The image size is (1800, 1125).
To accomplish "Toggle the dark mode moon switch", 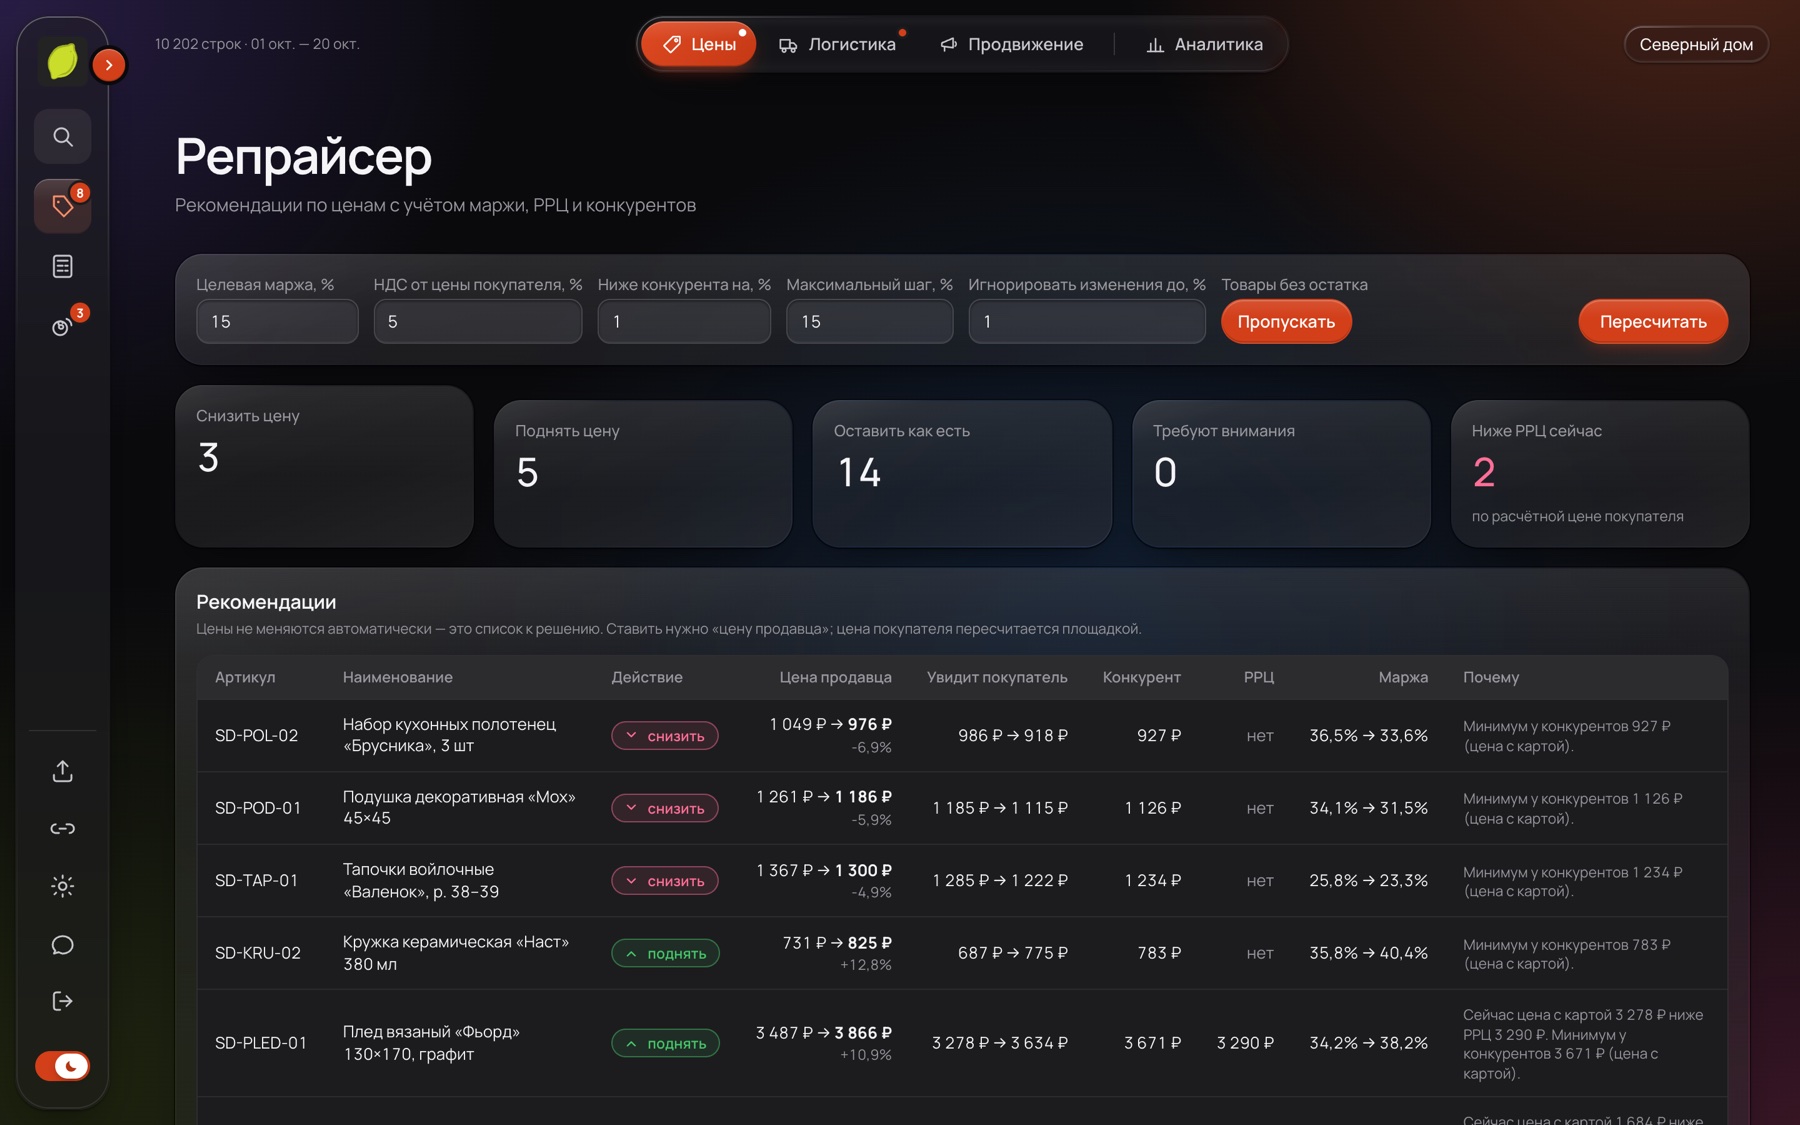I will click(x=63, y=1066).
